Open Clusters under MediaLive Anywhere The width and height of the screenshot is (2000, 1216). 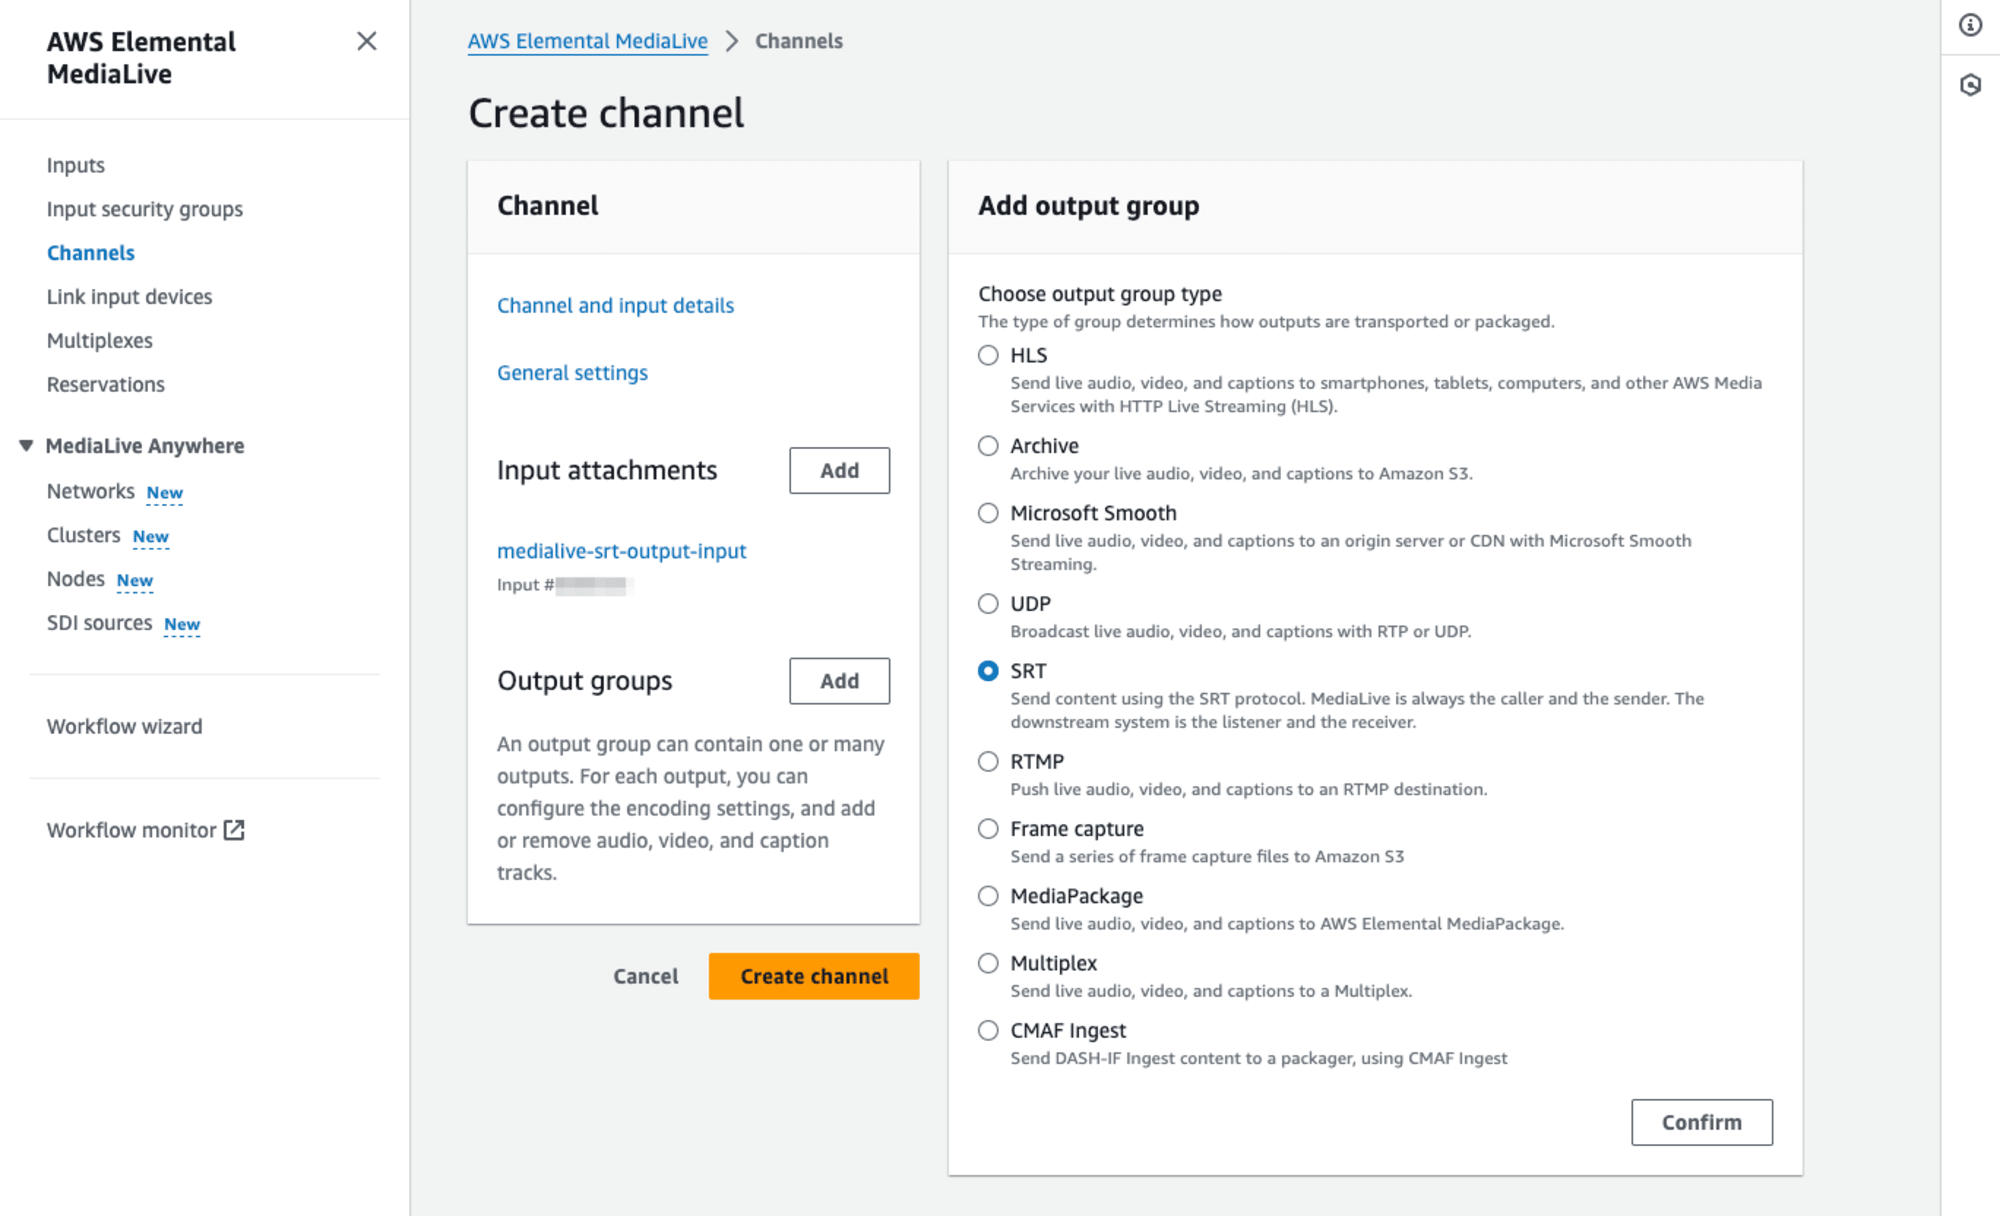coord(84,535)
